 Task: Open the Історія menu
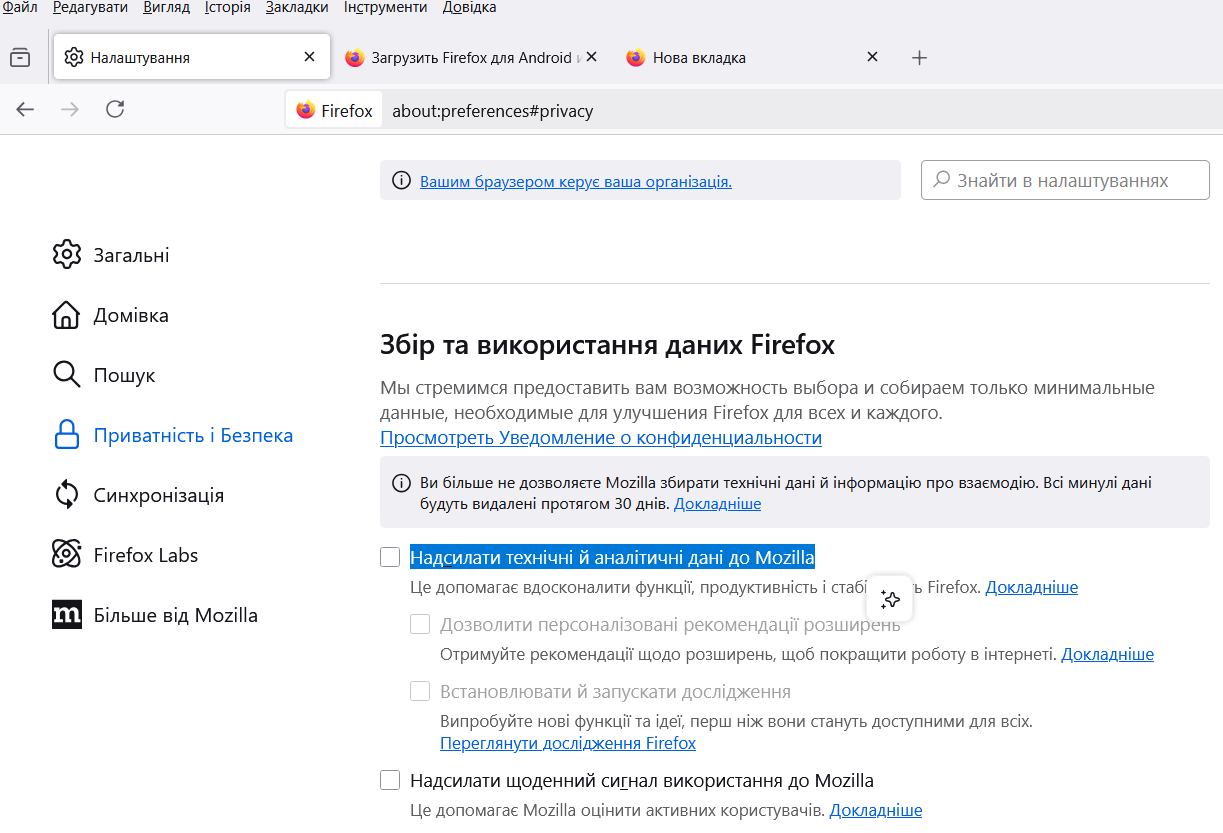pos(228,7)
